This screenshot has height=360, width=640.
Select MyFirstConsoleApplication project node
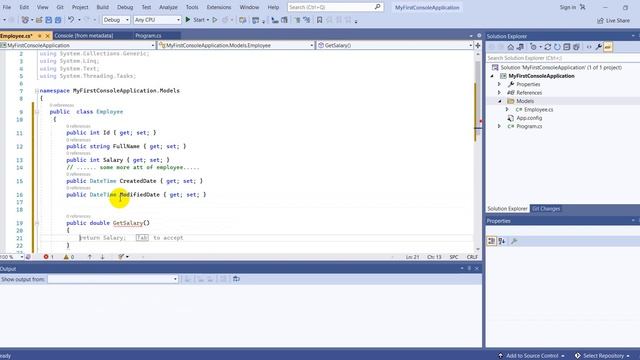tap(541, 76)
